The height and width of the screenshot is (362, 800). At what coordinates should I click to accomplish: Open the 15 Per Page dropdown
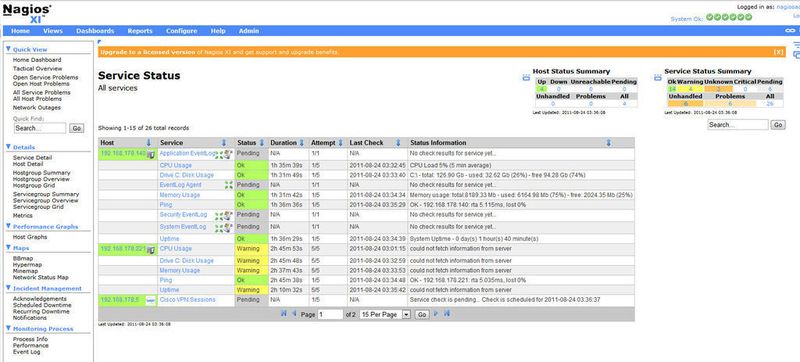pyautogui.click(x=385, y=315)
